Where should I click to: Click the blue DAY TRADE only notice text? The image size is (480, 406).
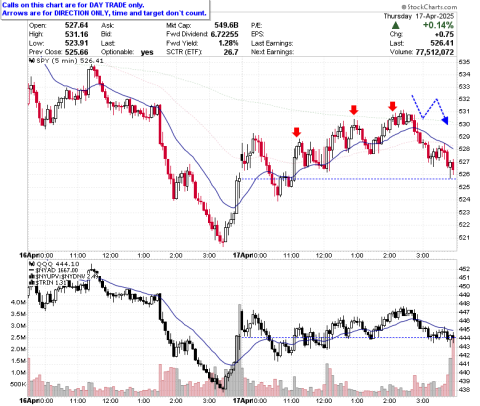pyautogui.click(x=104, y=9)
